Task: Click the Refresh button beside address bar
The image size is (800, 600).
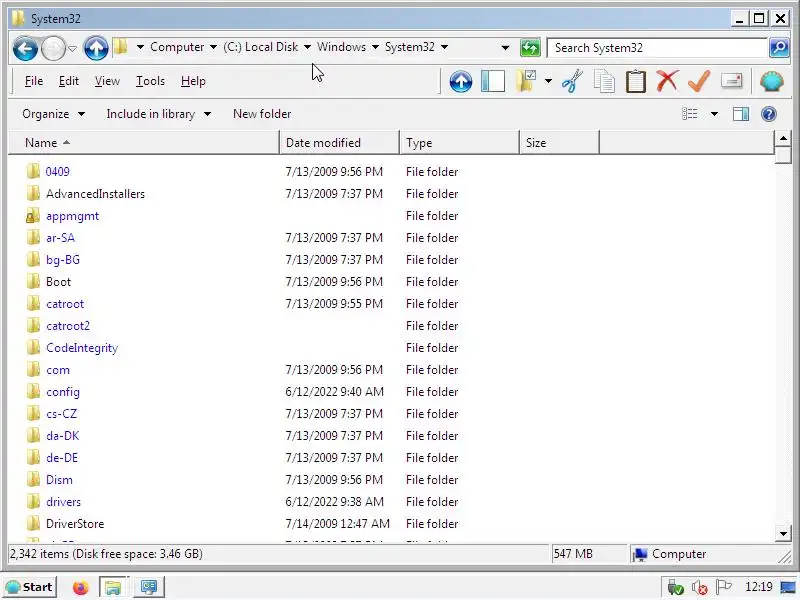Action: (530, 48)
